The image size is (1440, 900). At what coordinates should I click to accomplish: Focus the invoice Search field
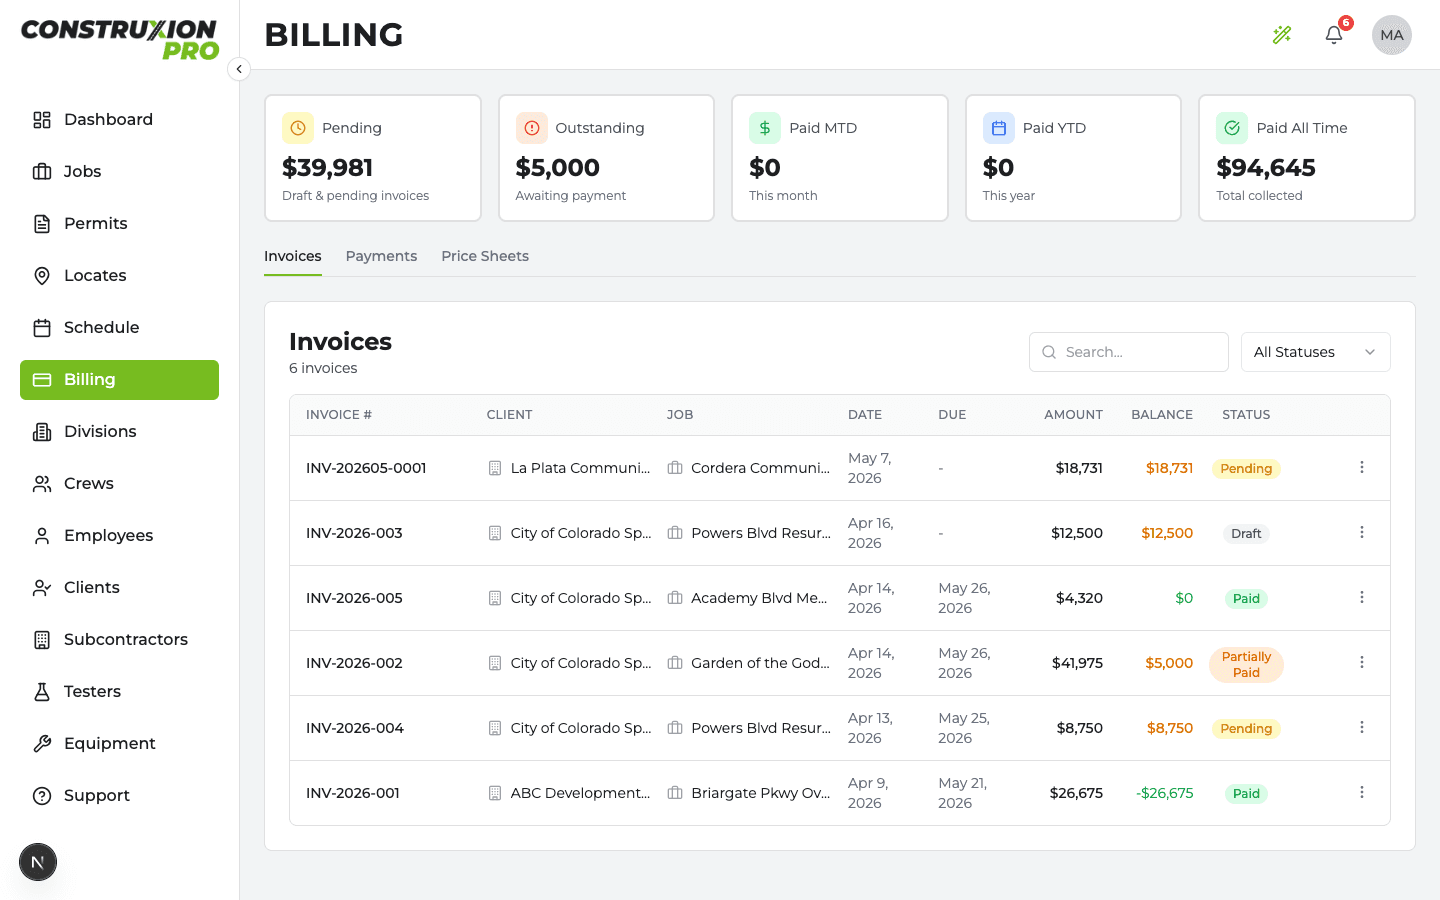1128,352
